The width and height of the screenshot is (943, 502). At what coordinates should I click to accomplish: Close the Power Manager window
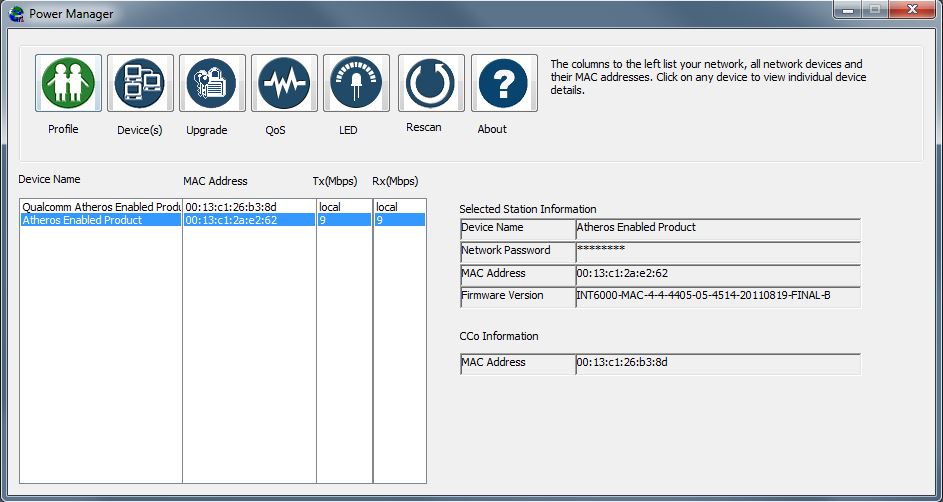(x=912, y=10)
